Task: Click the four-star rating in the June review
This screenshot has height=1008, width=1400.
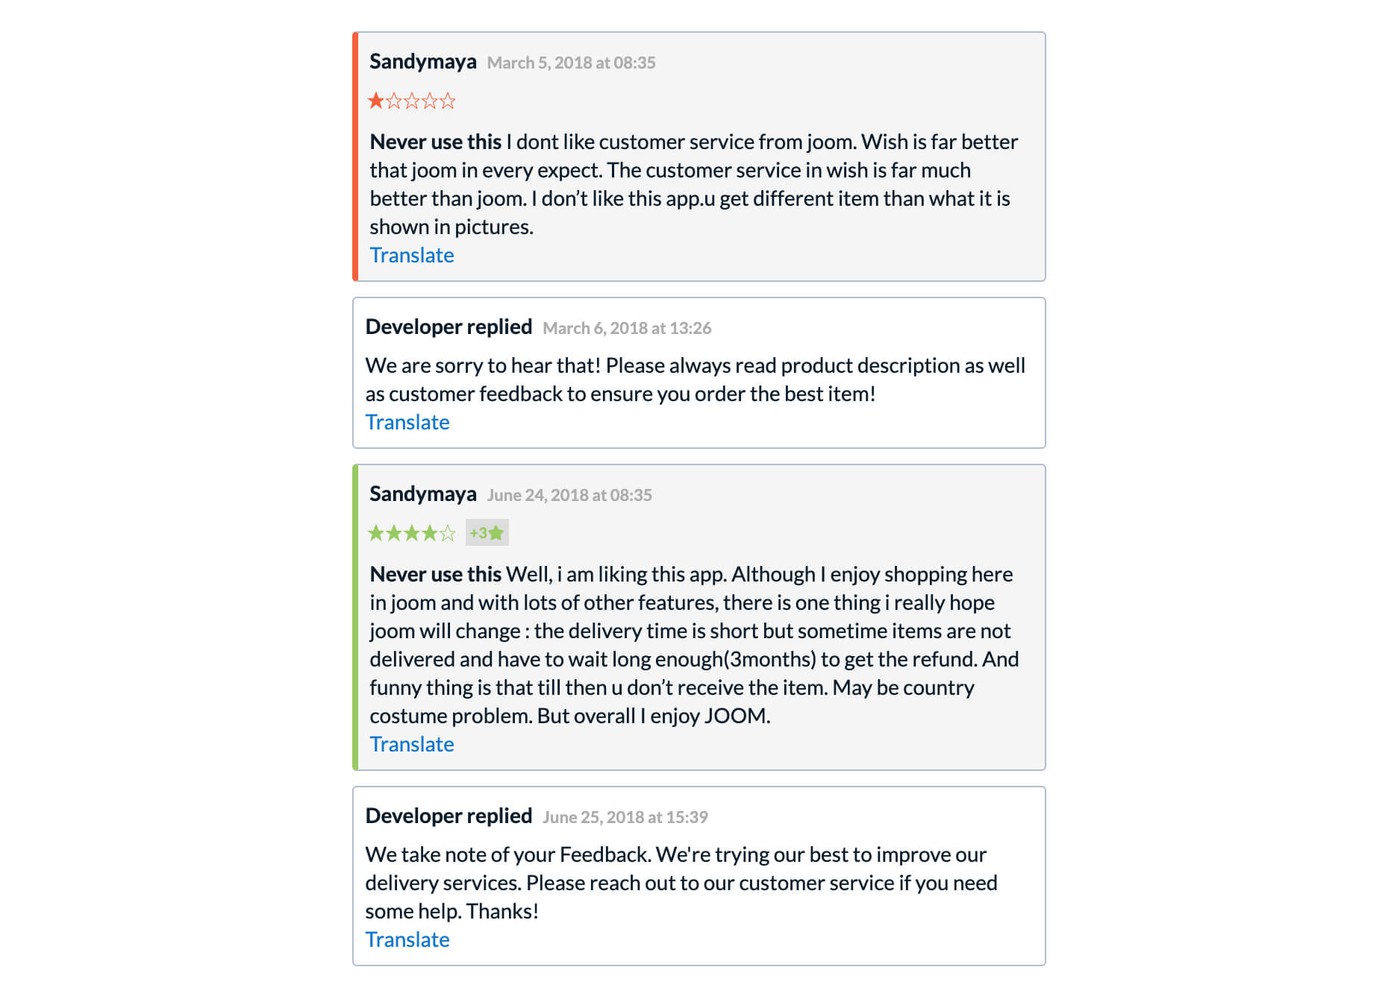Action: tap(411, 533)
